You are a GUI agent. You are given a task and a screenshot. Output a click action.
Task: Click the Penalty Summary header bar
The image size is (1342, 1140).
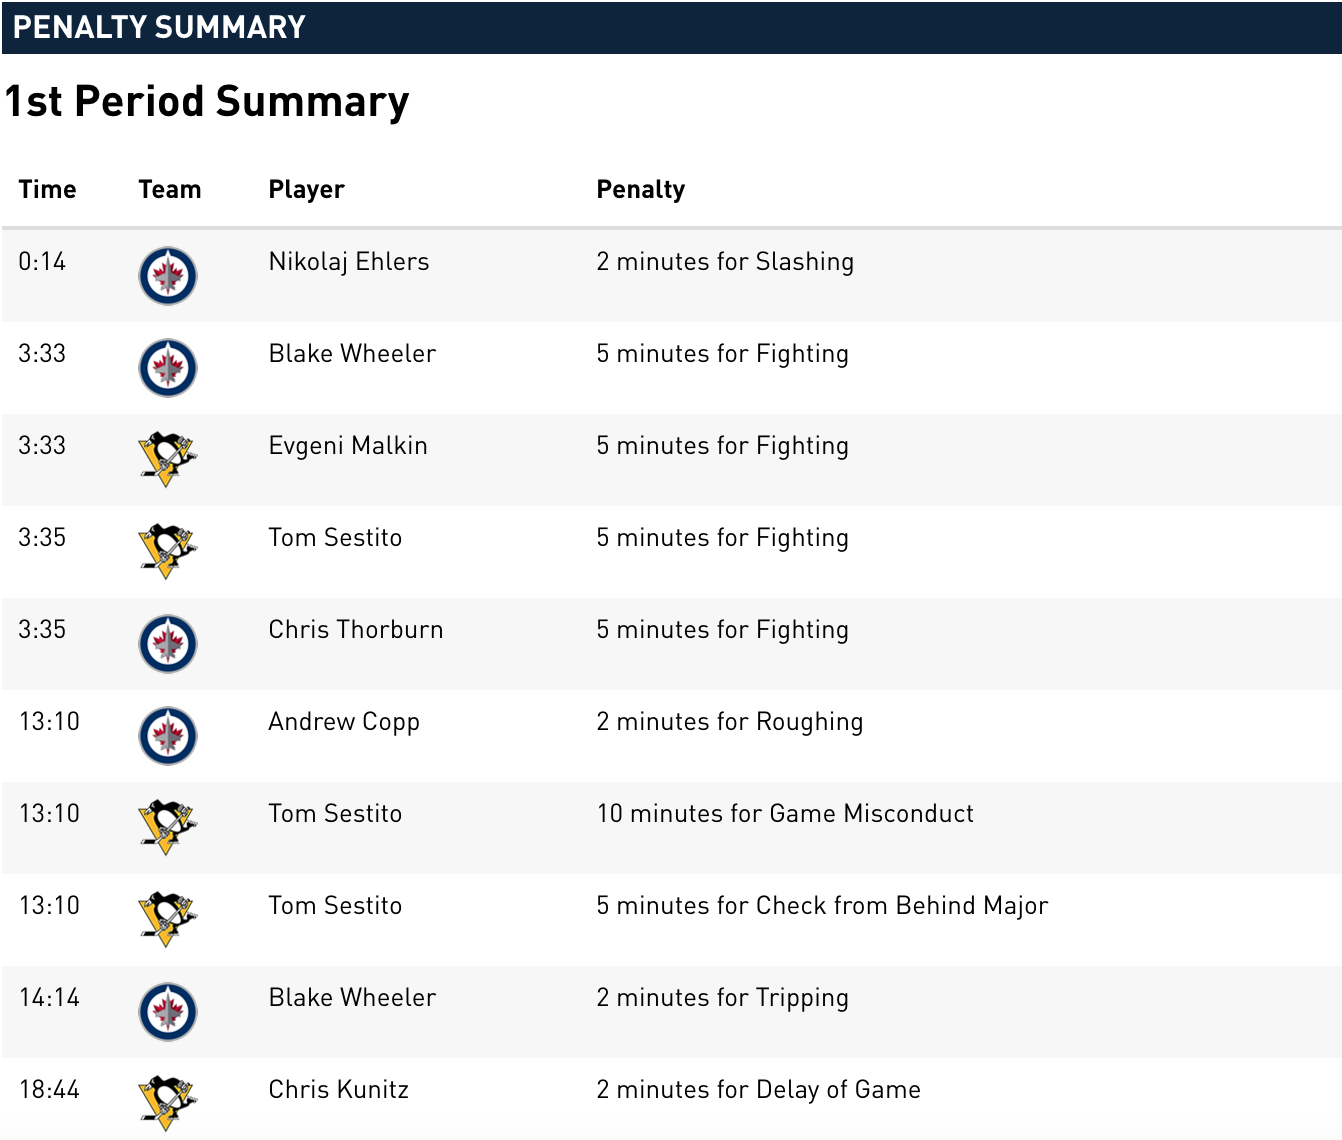(671, 27)
